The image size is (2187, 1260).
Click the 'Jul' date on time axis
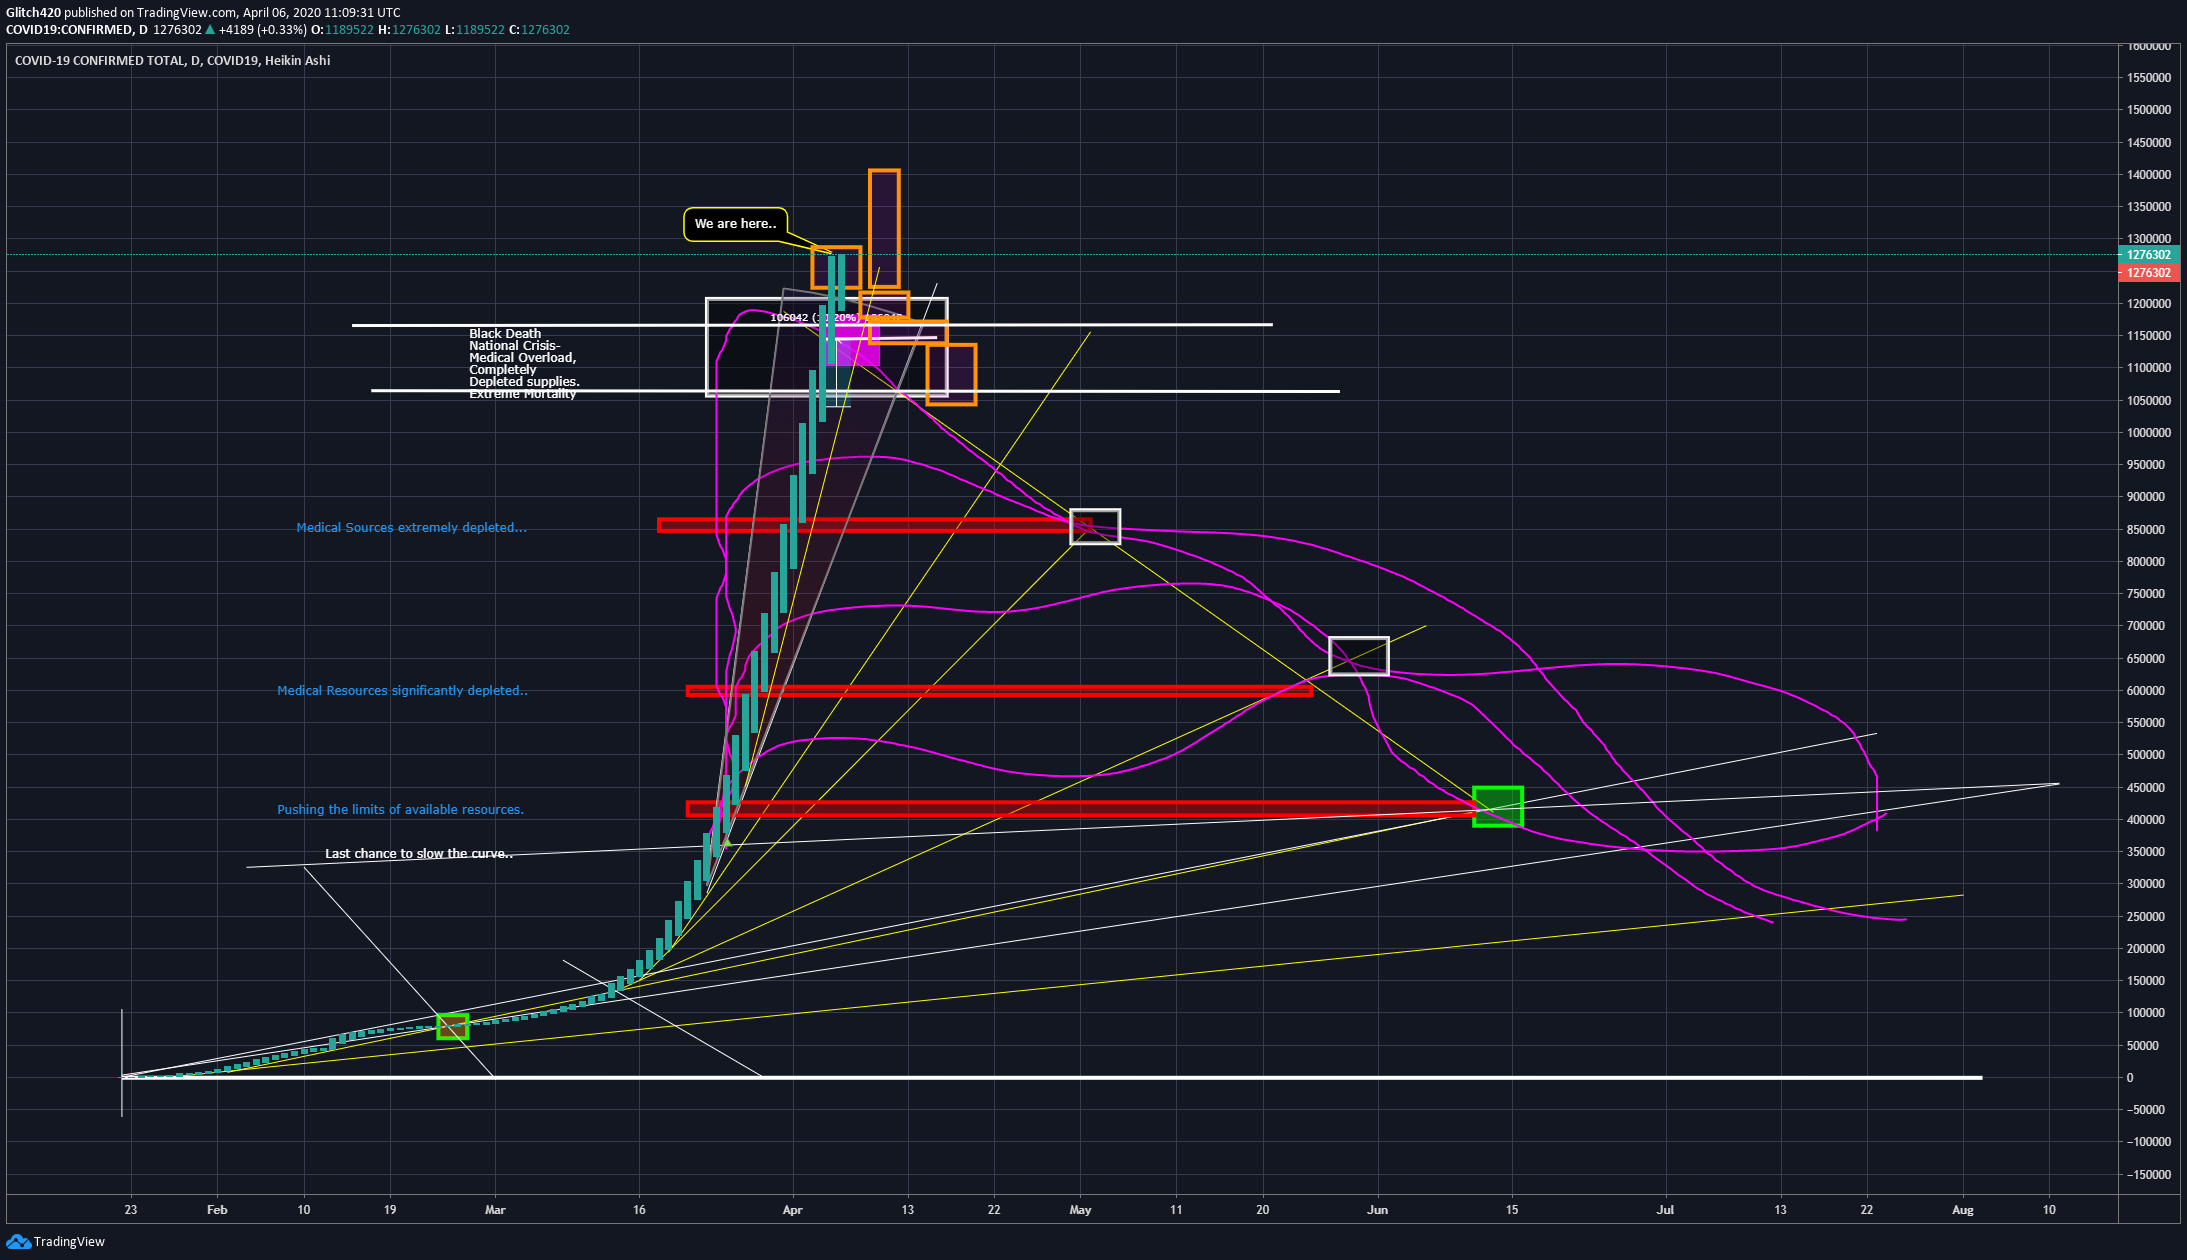point(1665,1210)
